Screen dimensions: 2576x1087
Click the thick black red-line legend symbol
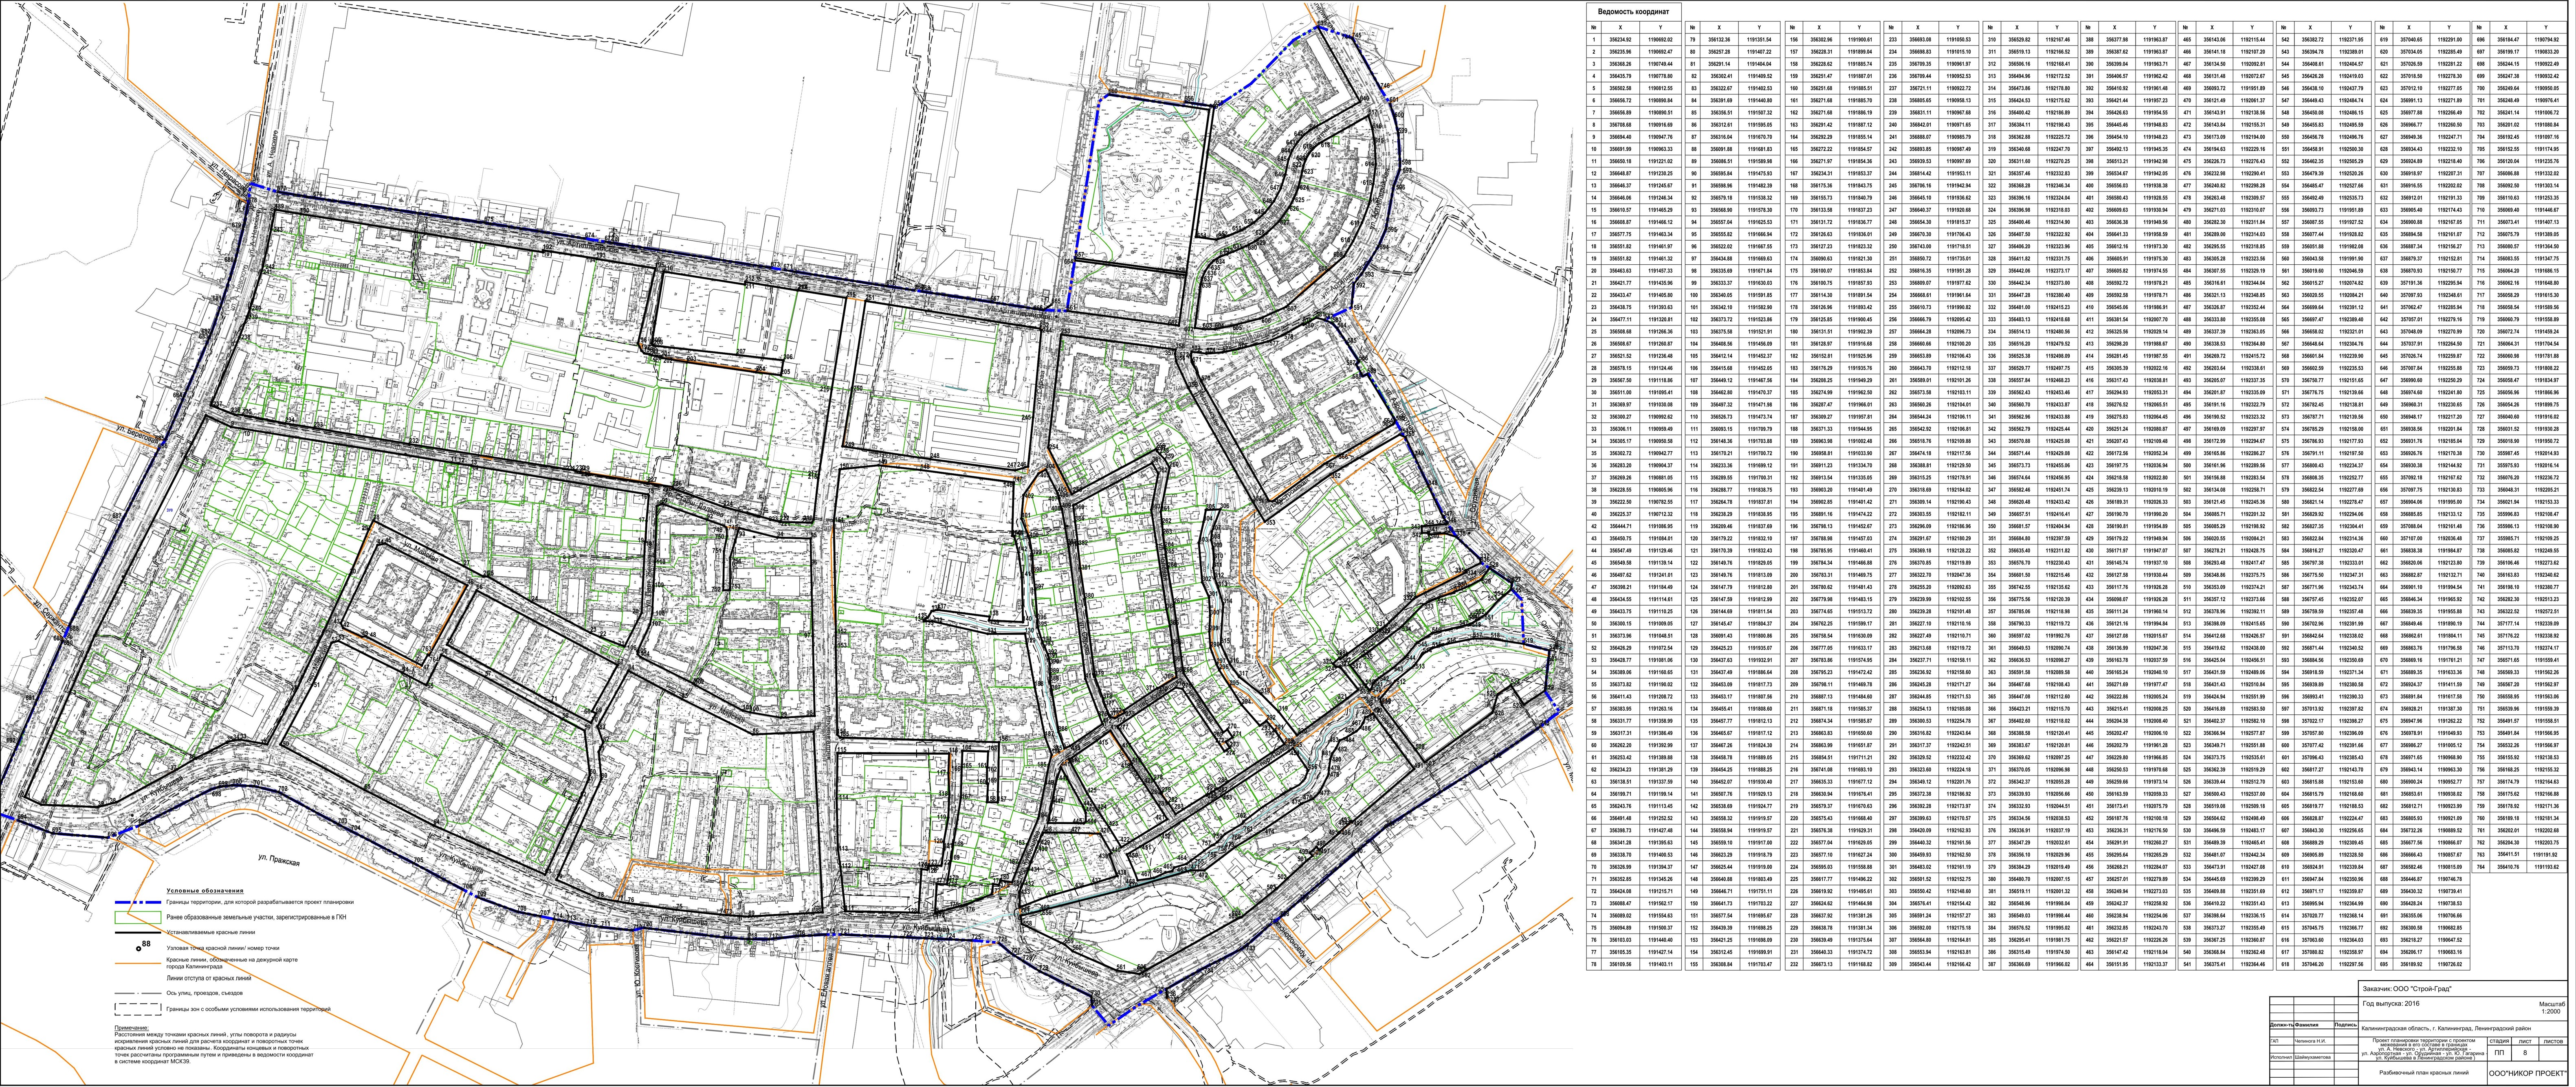tap(138, 933)
